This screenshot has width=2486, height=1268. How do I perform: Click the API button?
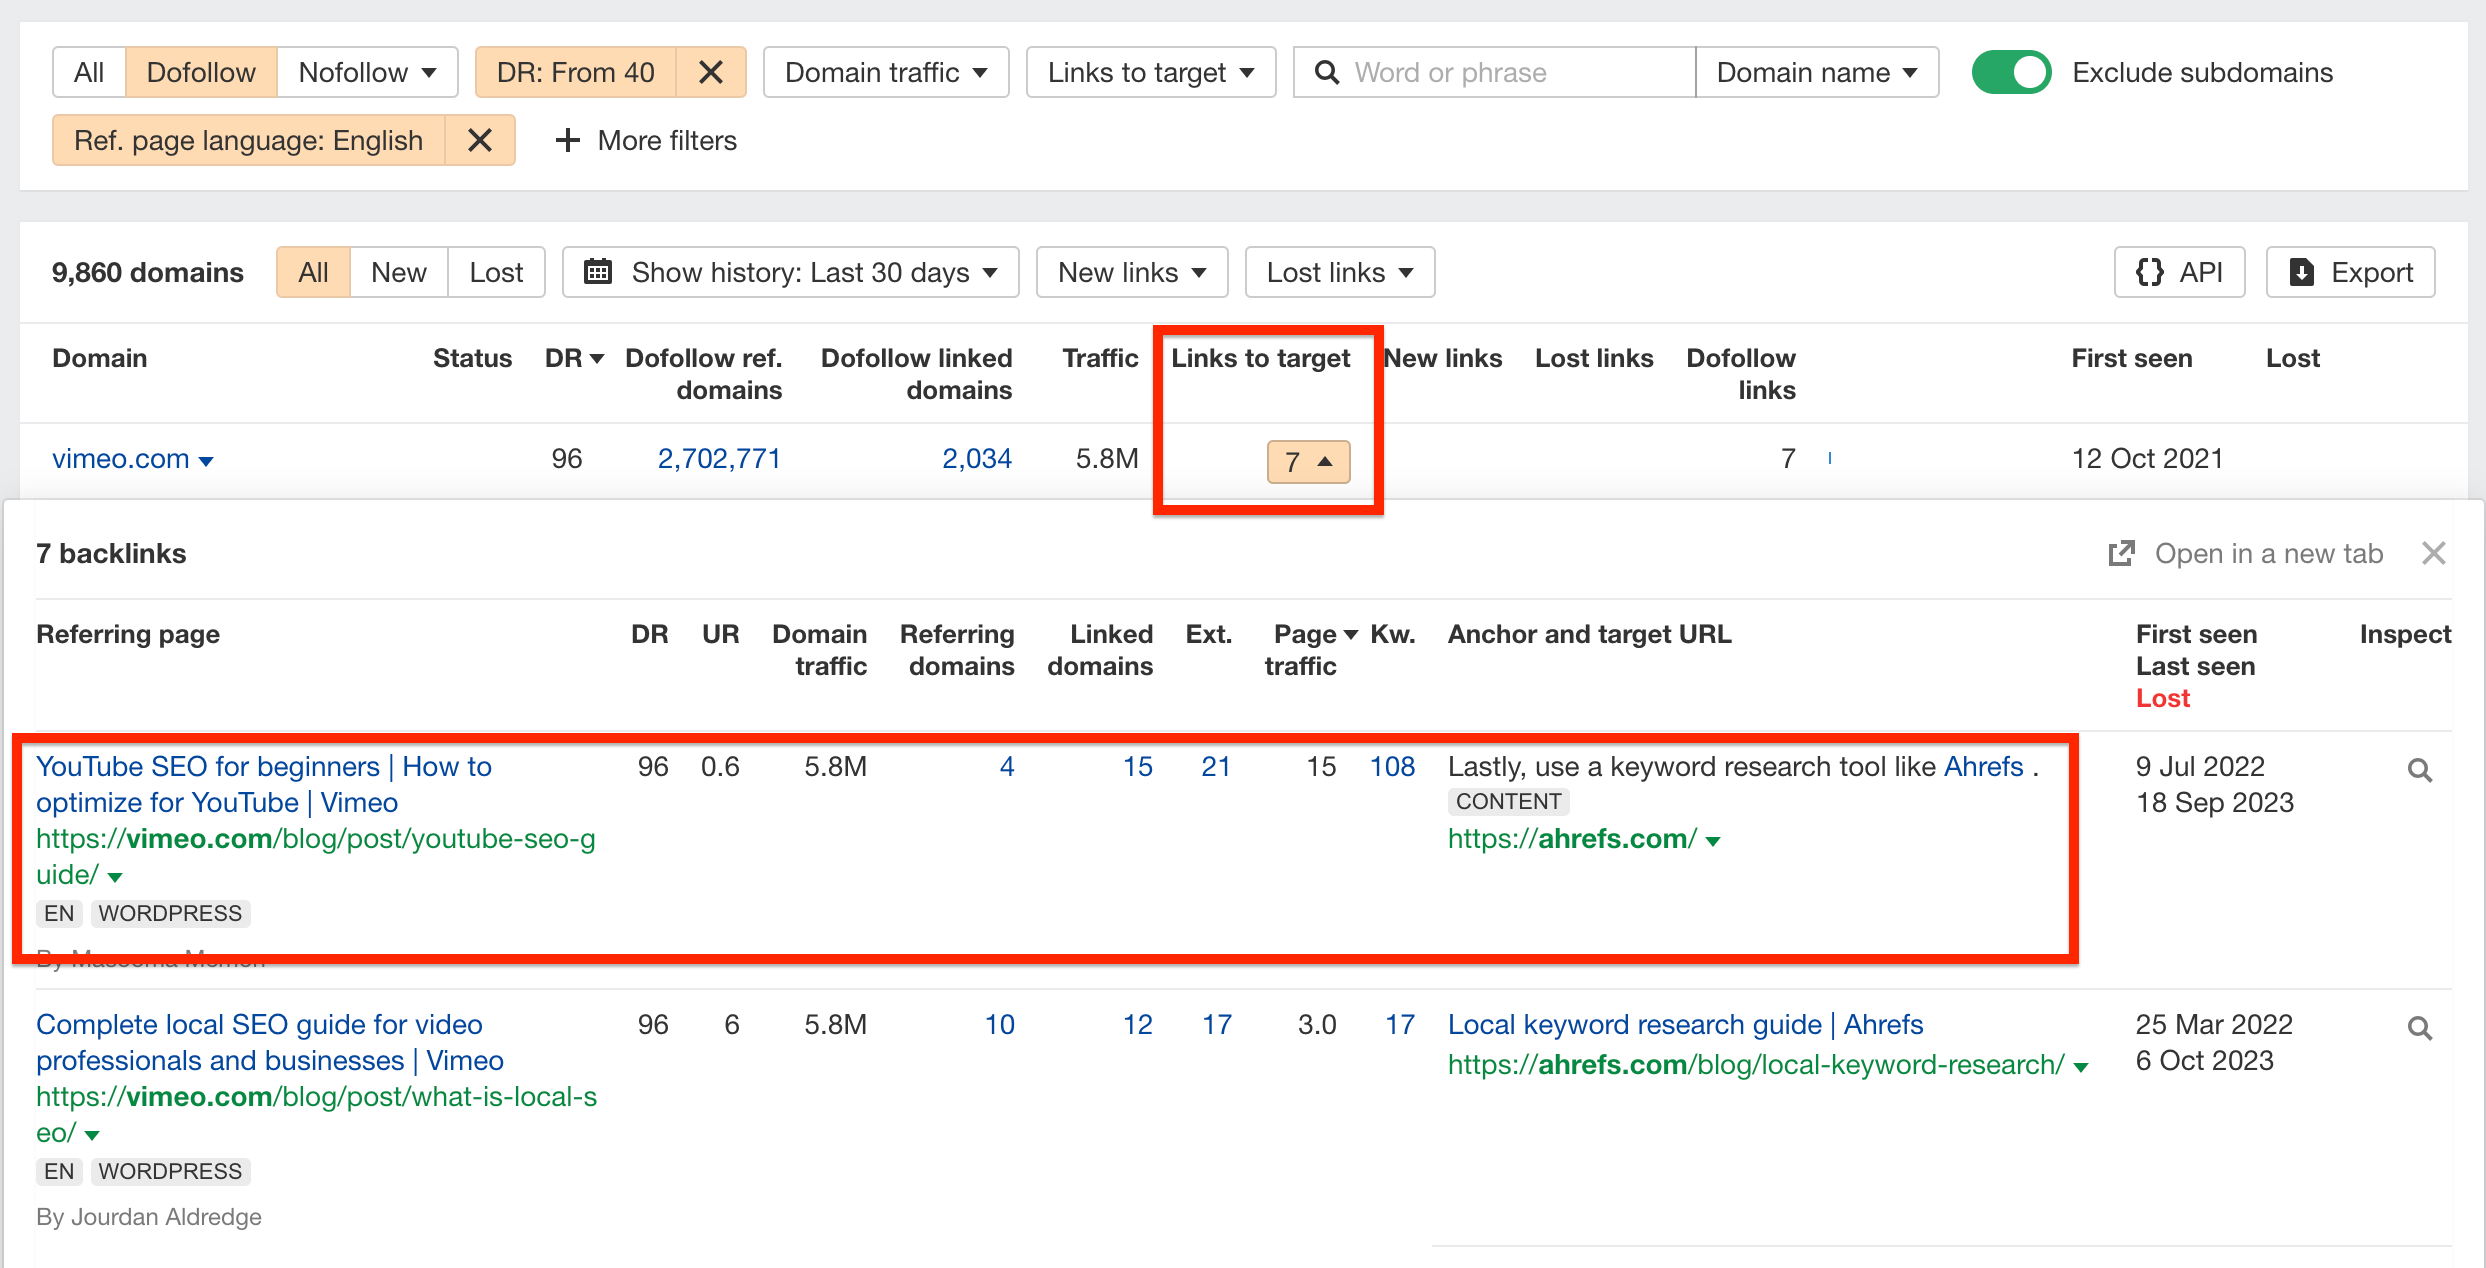coord(2180,272)
